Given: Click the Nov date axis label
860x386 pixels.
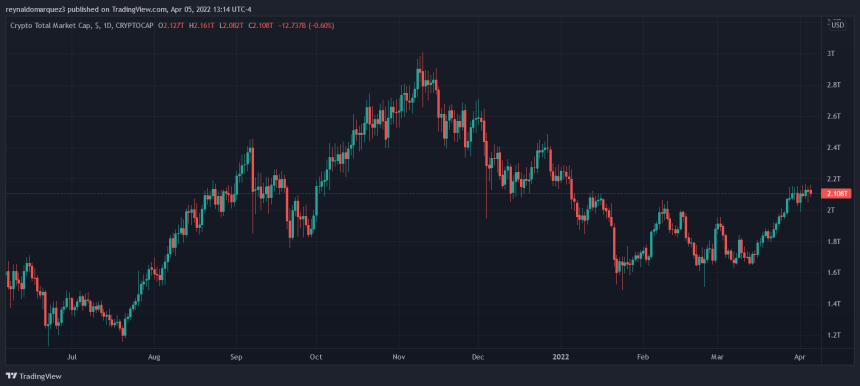Looking at the screenshot, I should 399,357.
